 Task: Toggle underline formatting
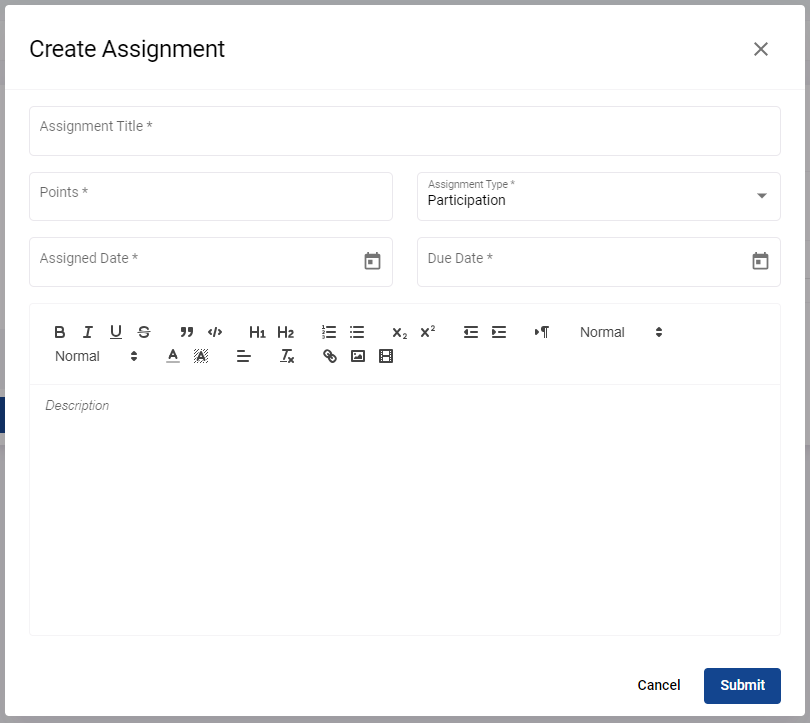tap(116, 332)
